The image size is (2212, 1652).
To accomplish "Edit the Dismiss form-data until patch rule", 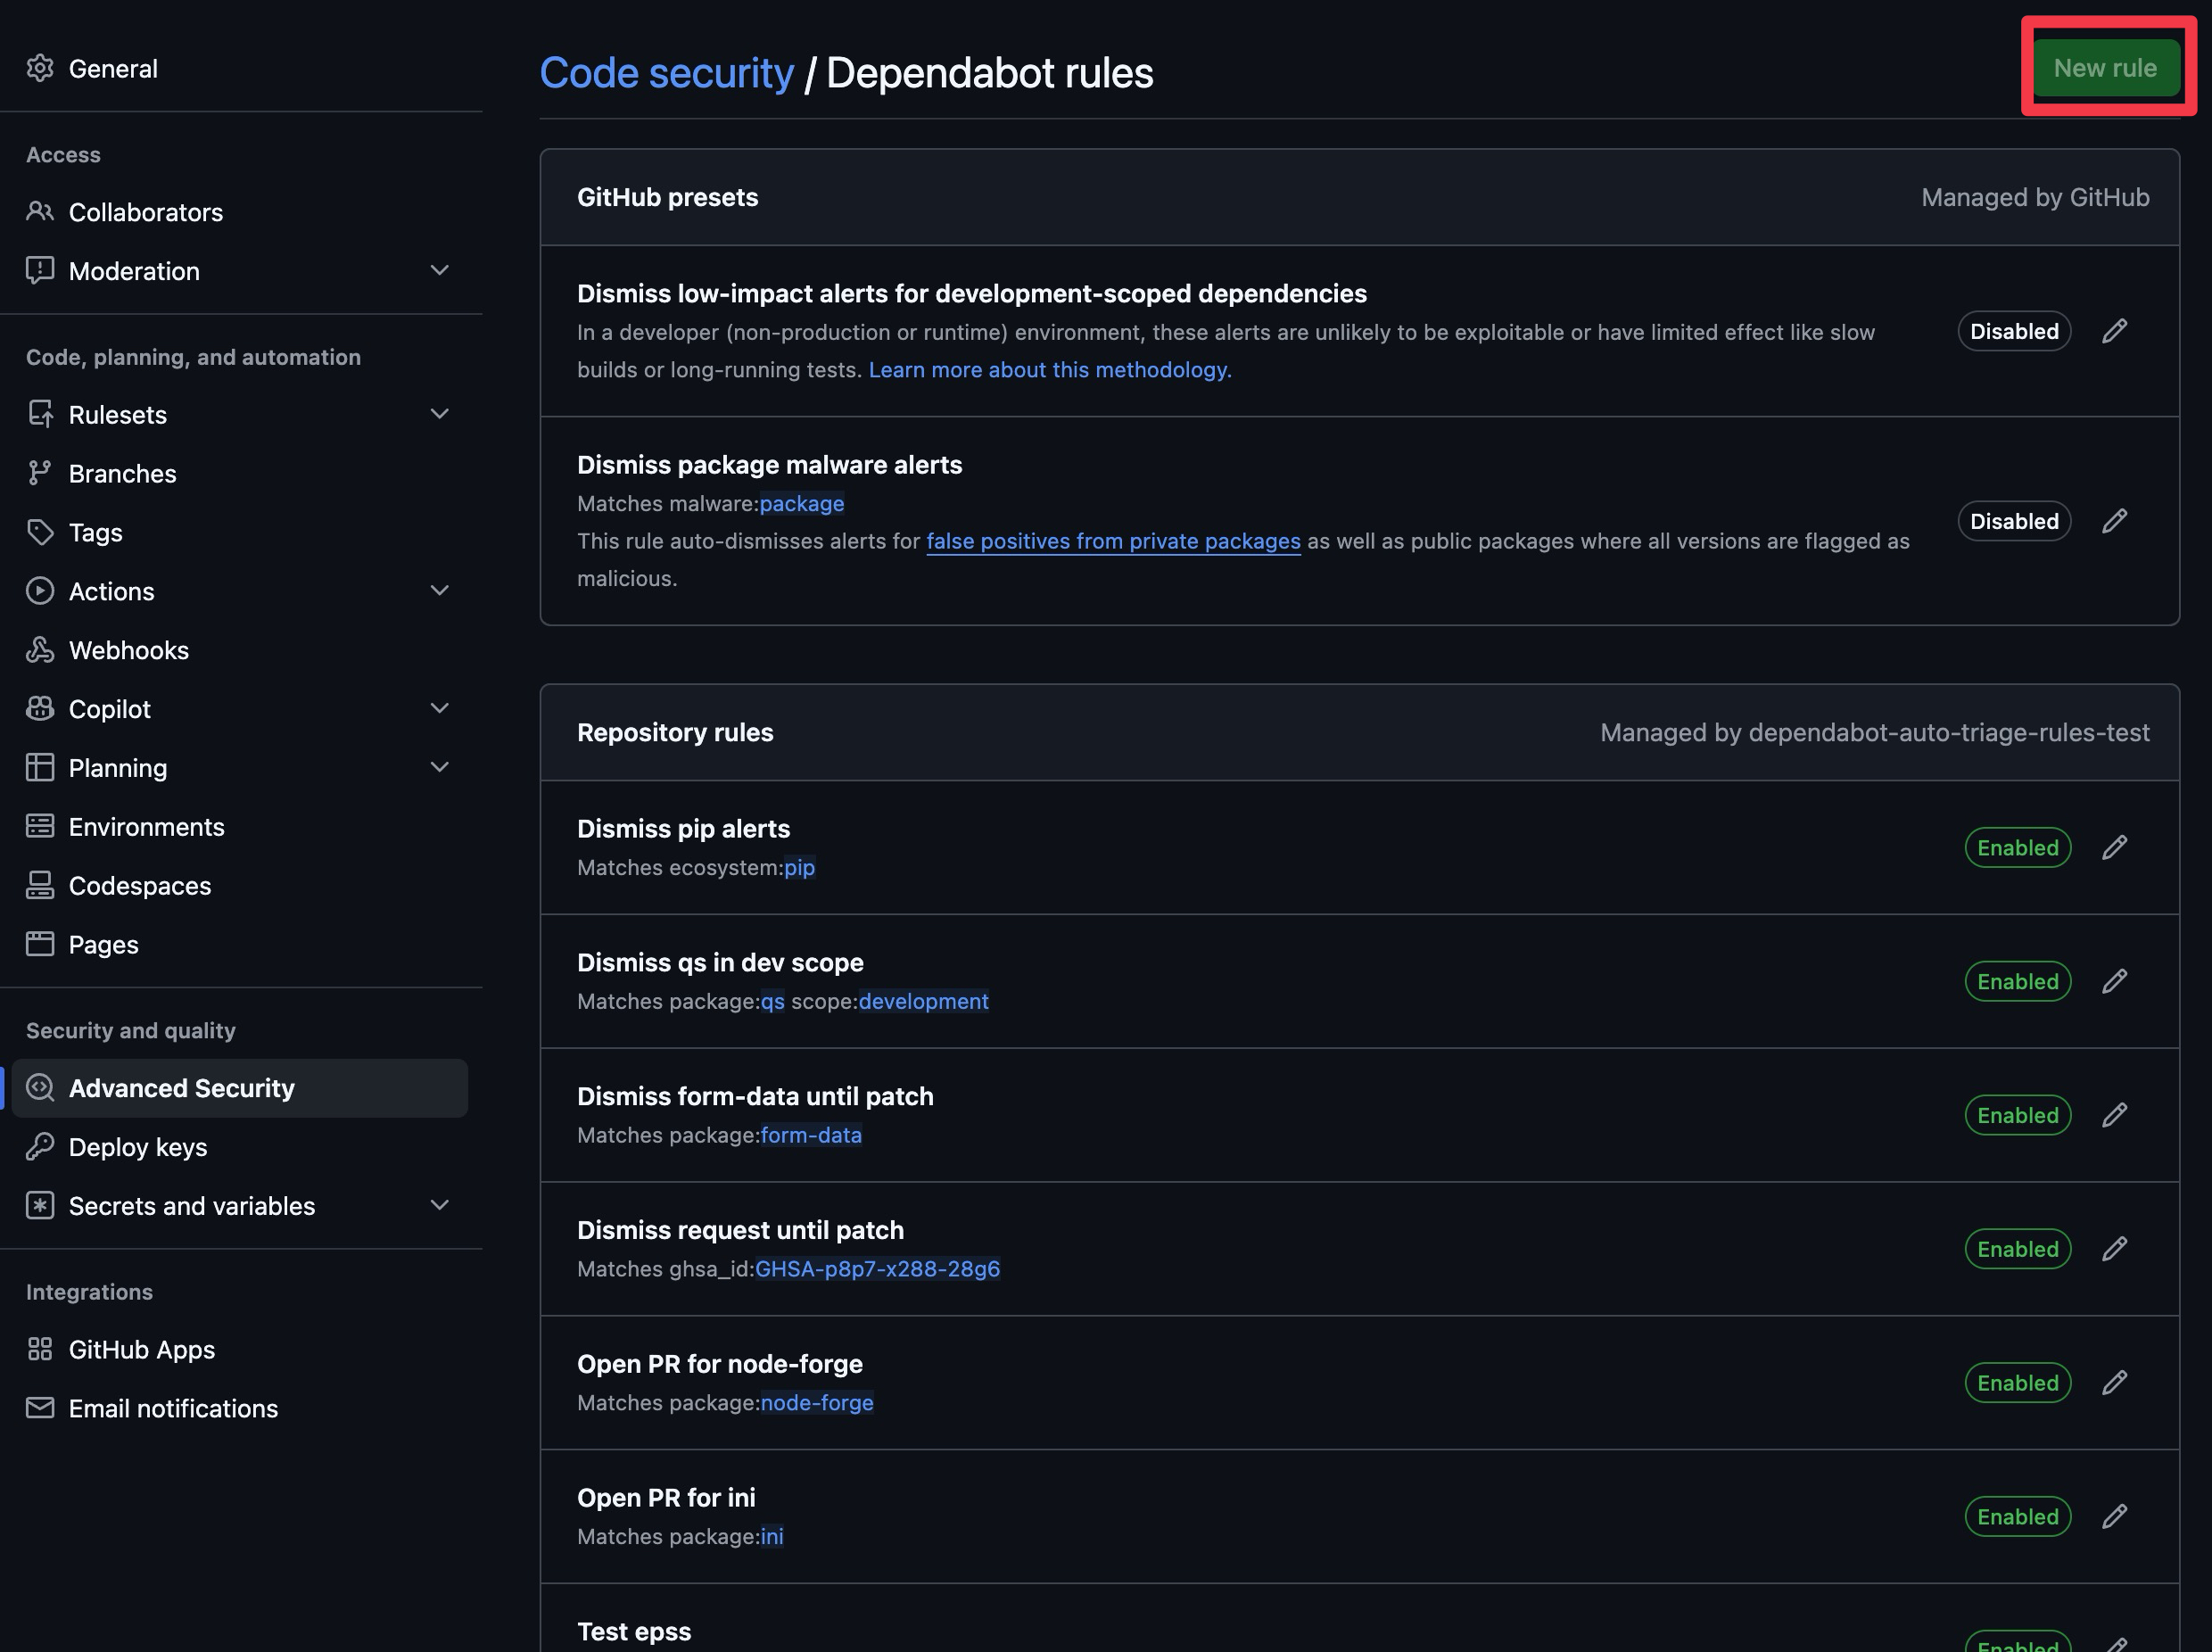I will coord(2115,1115).
